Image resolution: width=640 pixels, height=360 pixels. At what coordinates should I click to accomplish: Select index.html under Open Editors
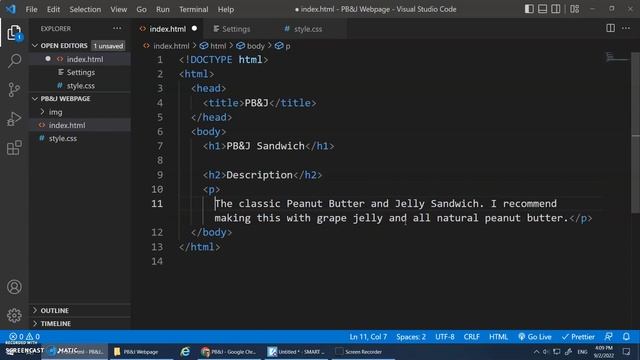(80, 59)
